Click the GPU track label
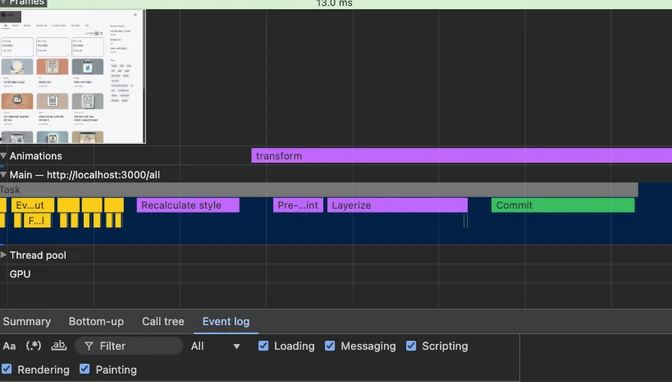Viewport: 672px width, 382px height. (x=20, y=274)
